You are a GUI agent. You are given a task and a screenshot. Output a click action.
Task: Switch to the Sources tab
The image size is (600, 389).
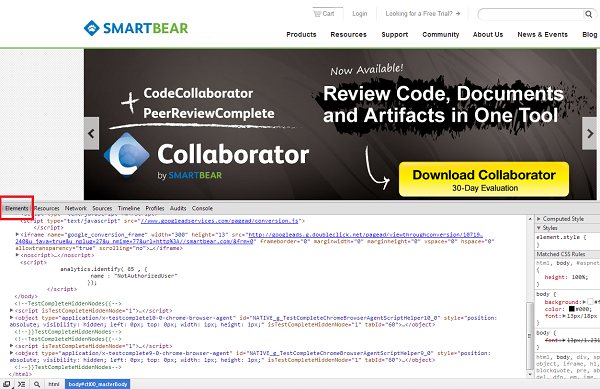tap(102, 208)
